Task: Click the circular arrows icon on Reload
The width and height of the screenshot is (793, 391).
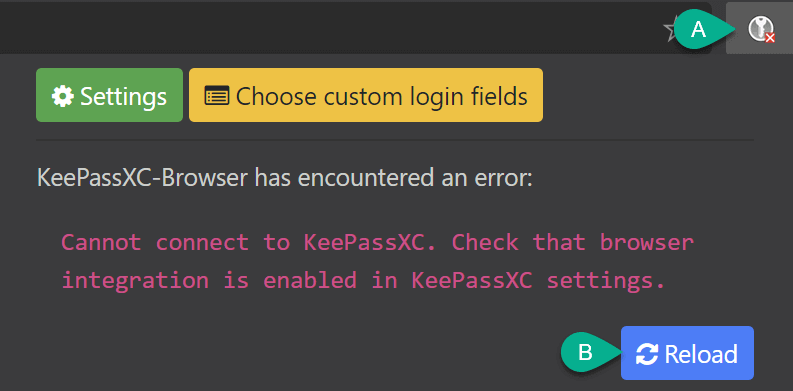Action: point(647,354)
